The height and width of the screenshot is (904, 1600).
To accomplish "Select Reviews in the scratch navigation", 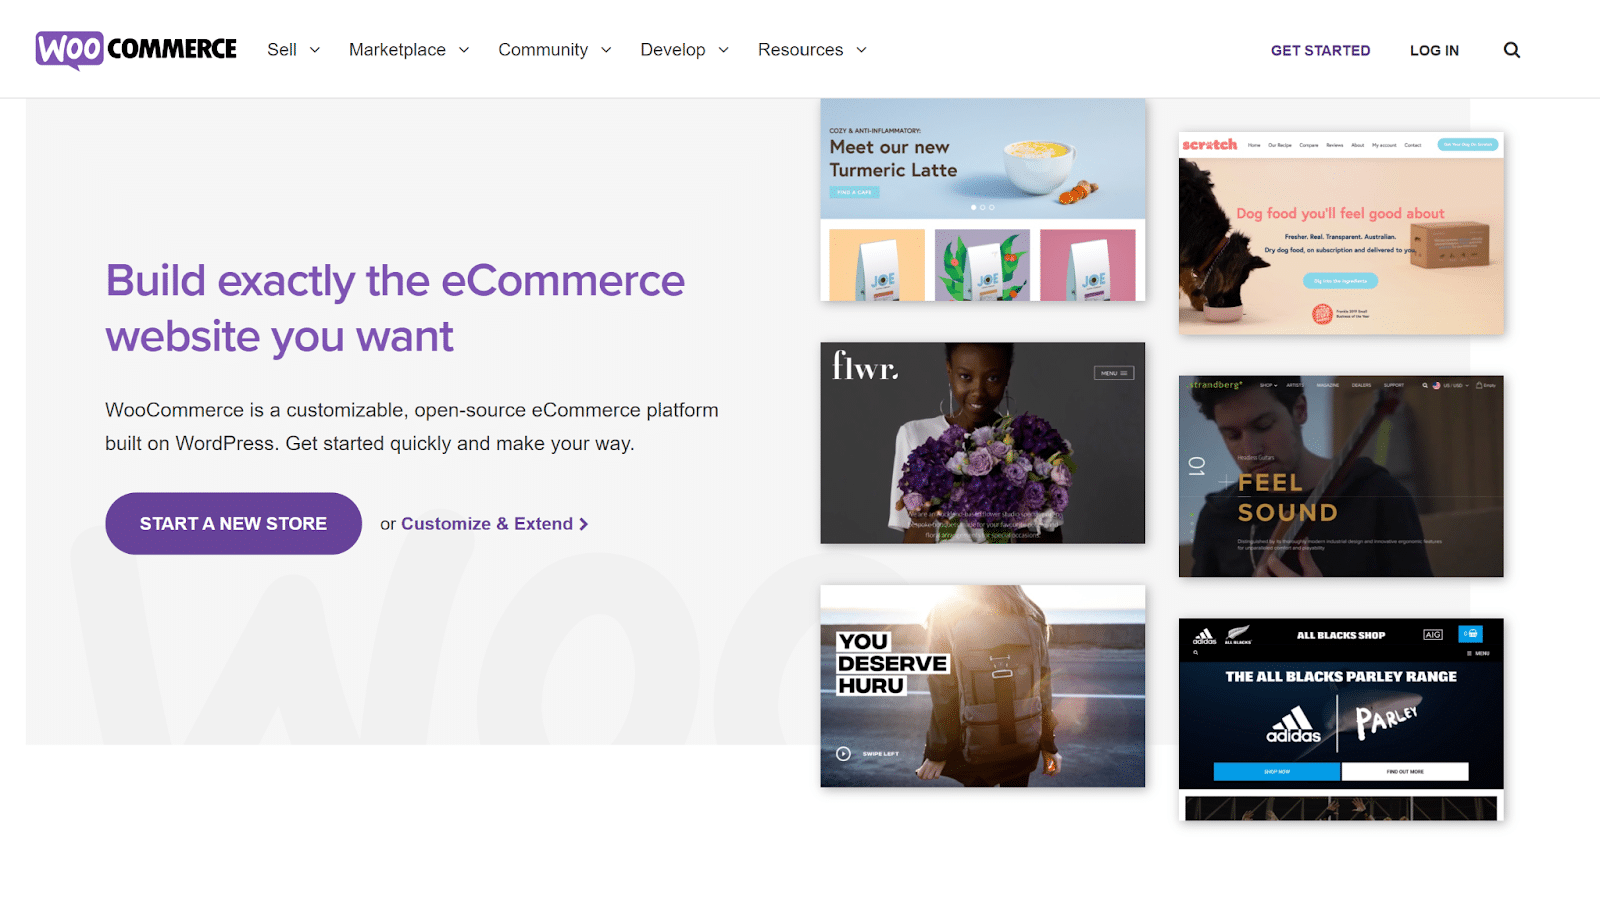I will (1334, 144).
